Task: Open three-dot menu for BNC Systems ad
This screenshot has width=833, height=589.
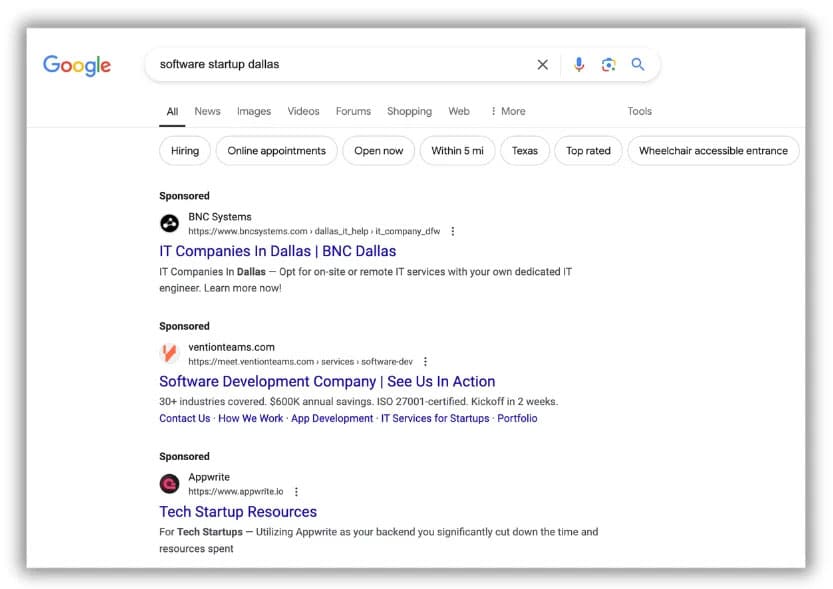Action: point(453,231)
